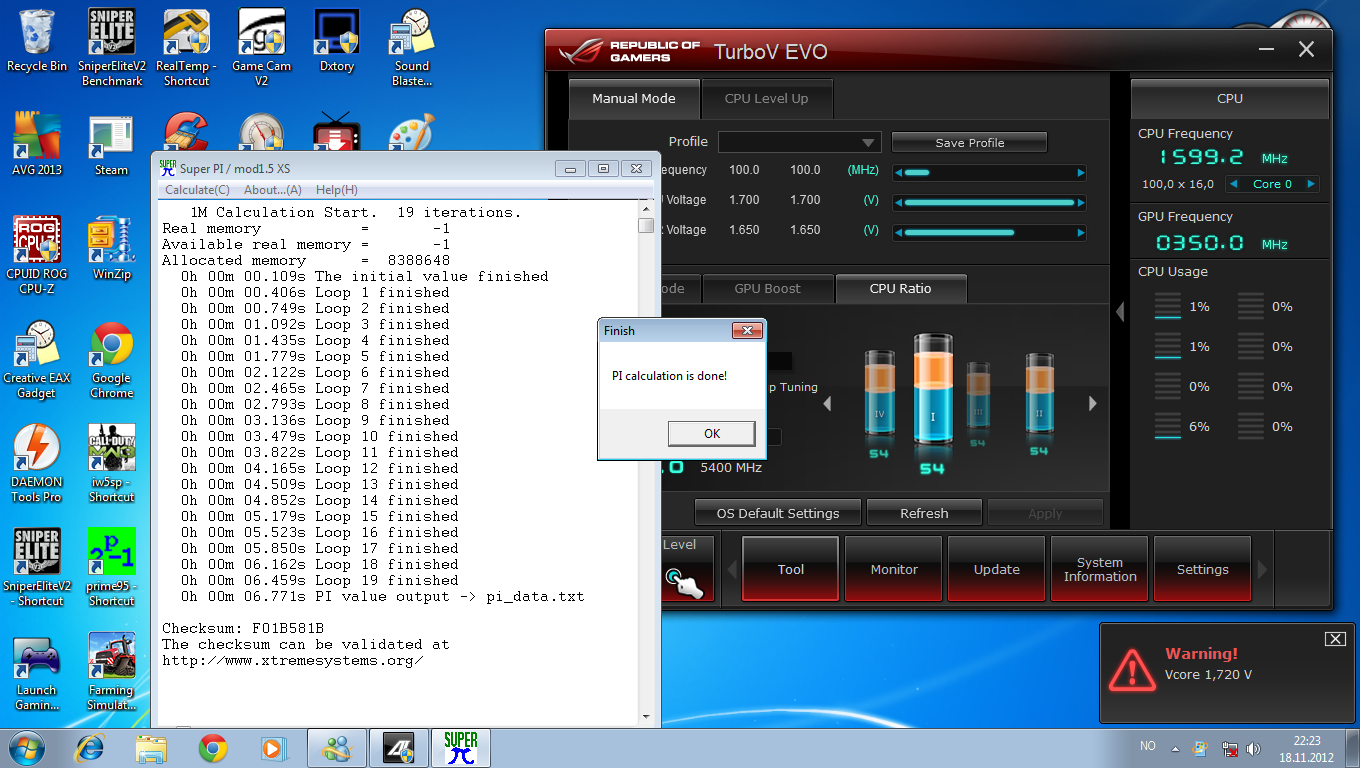Open the Dxtory desktop shortcut
The height and width of the screenshot is (768, 1360).
[x=337, y=40]
